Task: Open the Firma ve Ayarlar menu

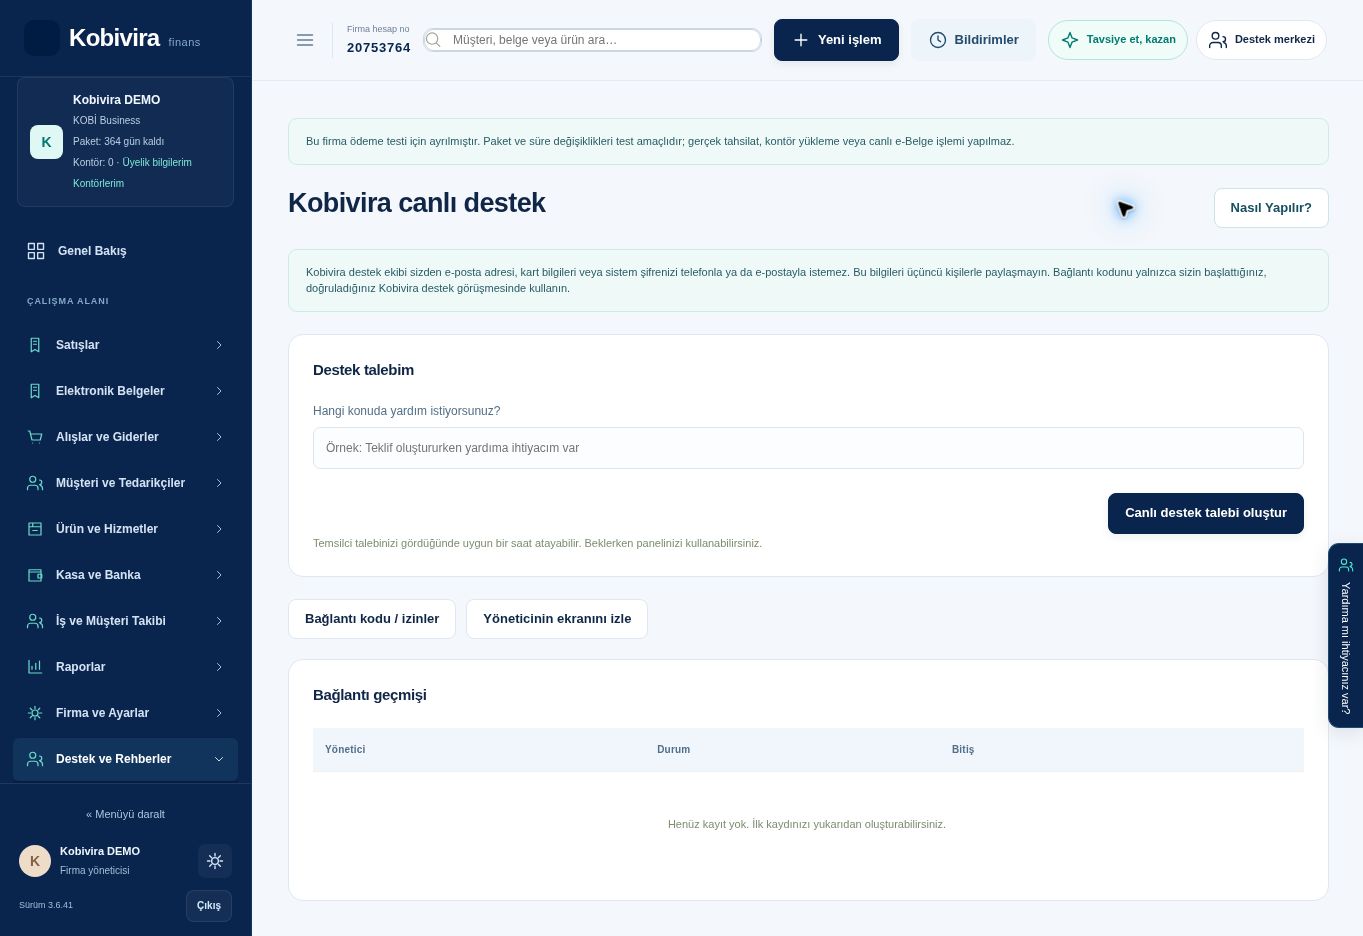Action: tap(125, 713)
